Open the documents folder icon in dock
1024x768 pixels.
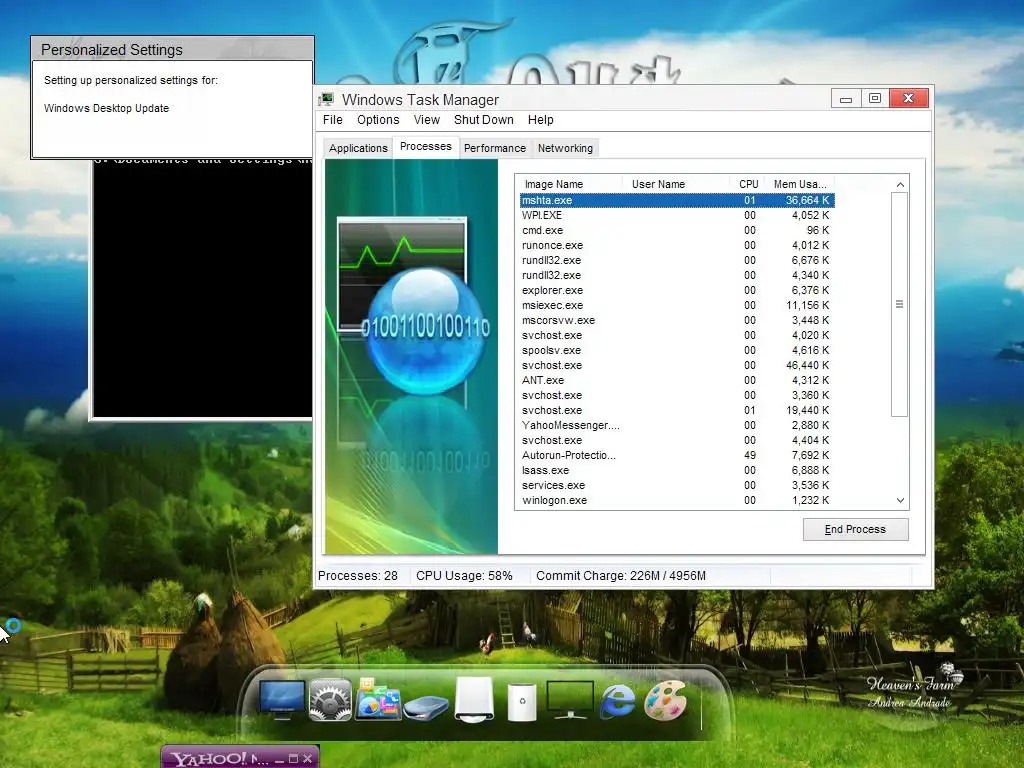[377, 699]
